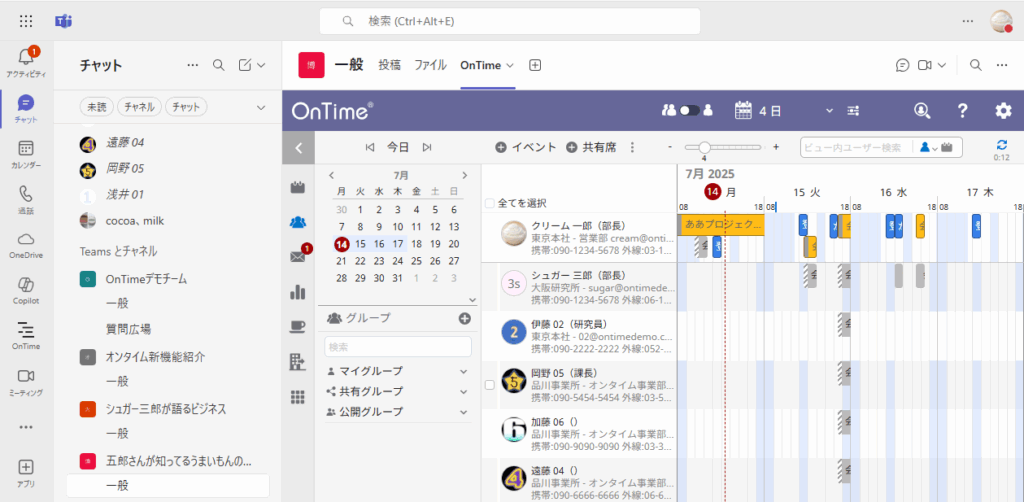
Task: Decrease zoom with the minus button
Action: (x=670, y=148)
